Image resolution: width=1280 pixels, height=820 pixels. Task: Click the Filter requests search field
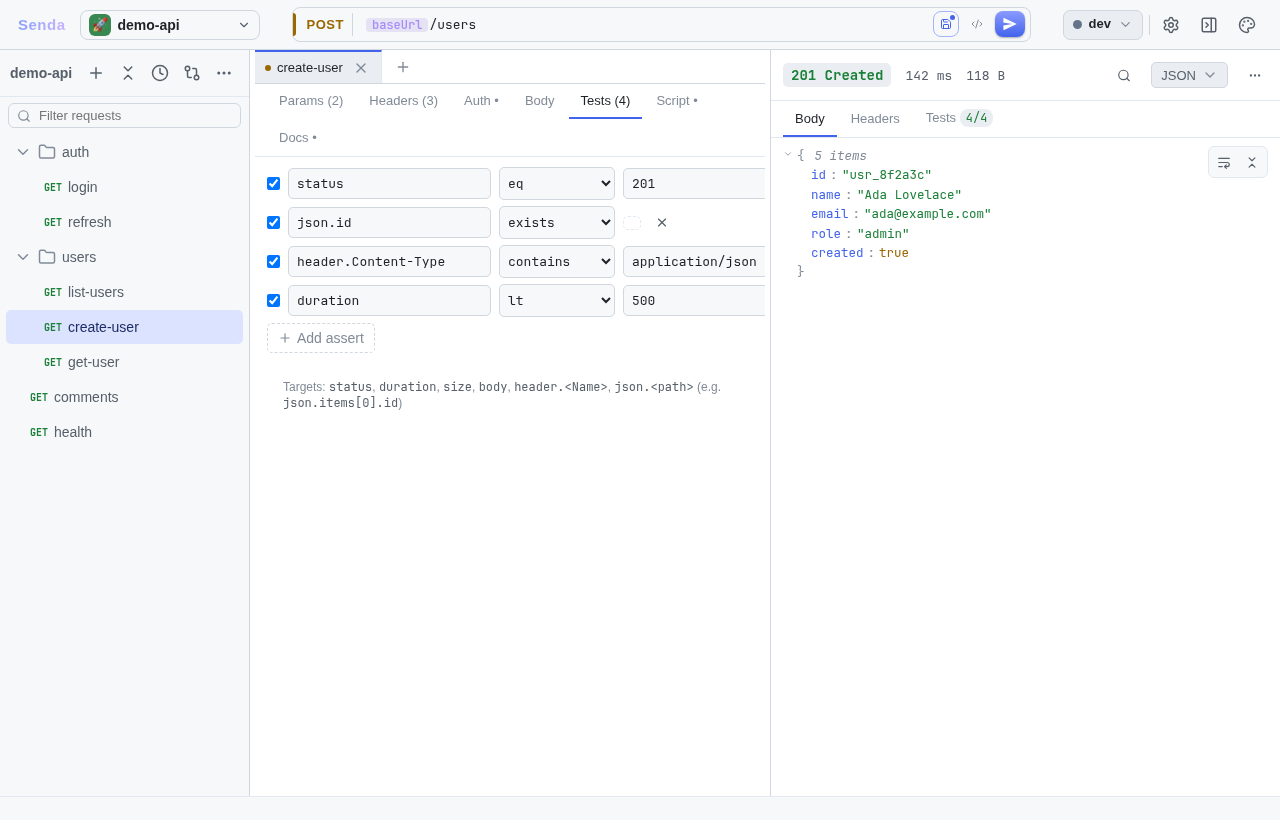[x=125, y=116]
